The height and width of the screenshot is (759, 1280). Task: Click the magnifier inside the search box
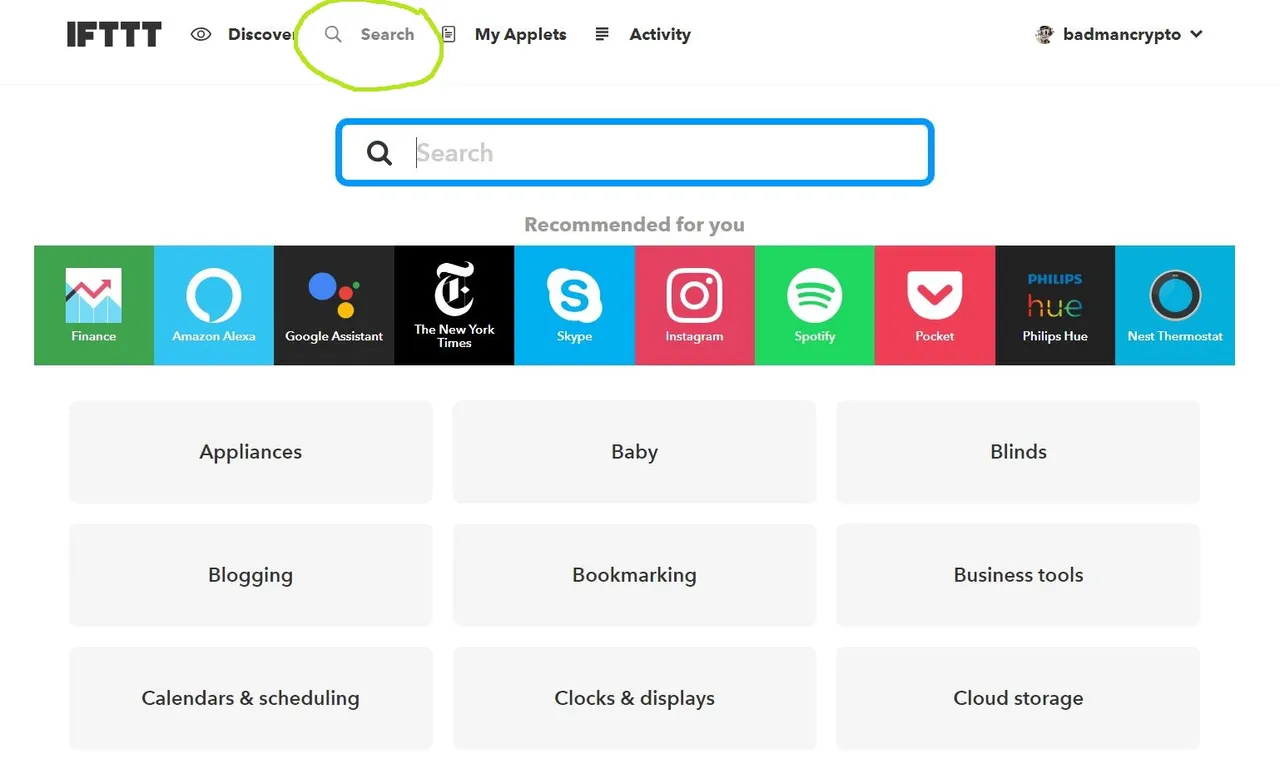pyautogui.click(x=379, y=153)
